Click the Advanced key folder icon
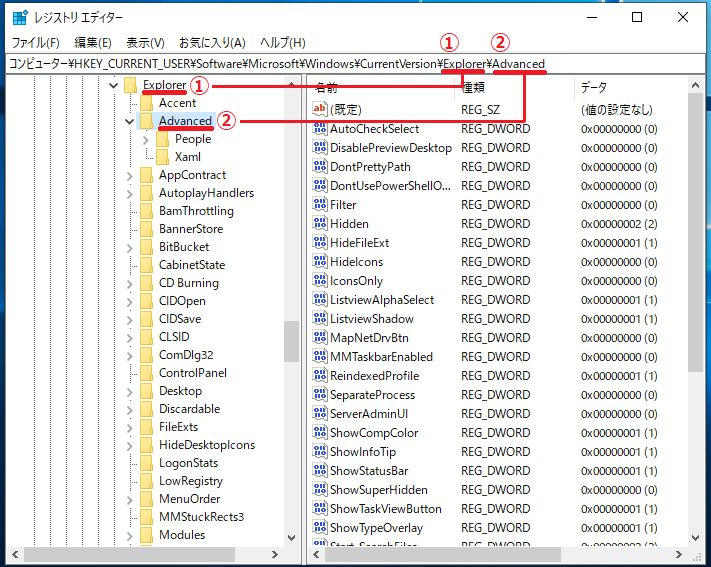Image resolution: width=711 pixels, height=567 pixels. 146,121
